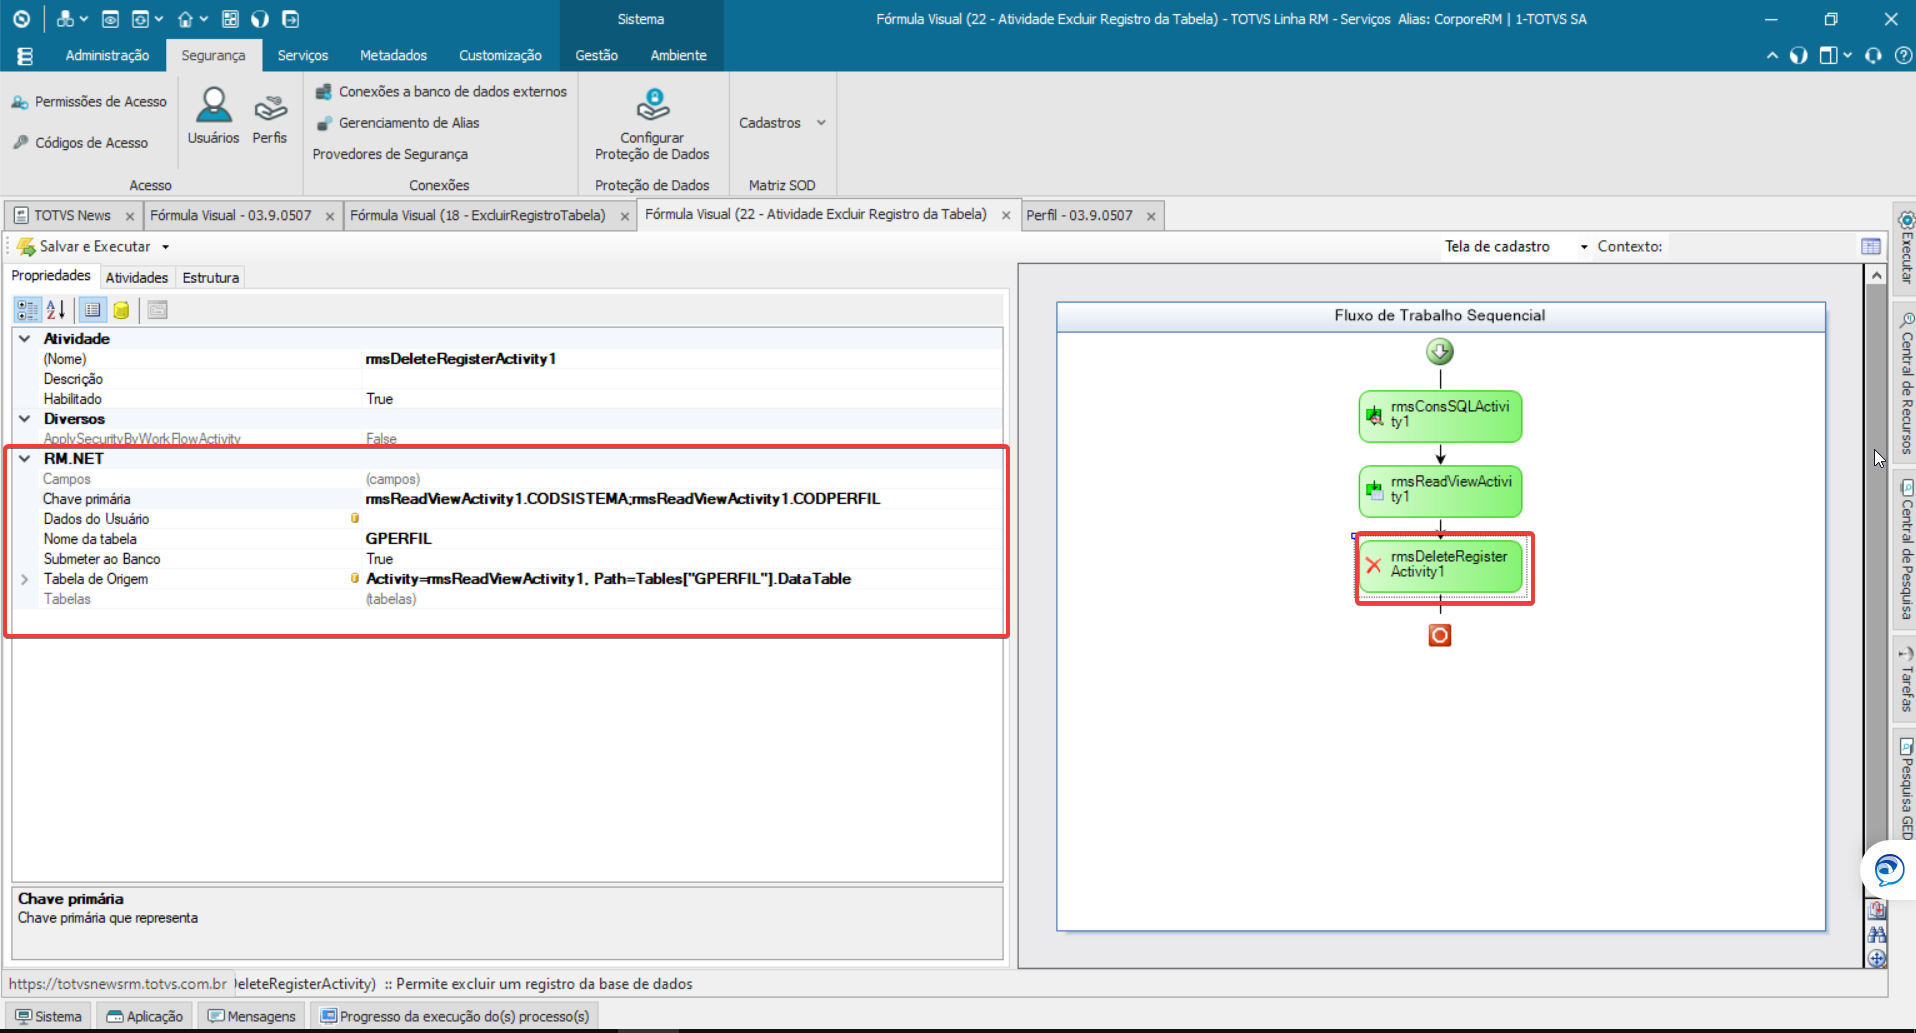Open the Perfil - 03.9.0507 tab
Screen dimensions: 1916x1033
point(1079,215)
